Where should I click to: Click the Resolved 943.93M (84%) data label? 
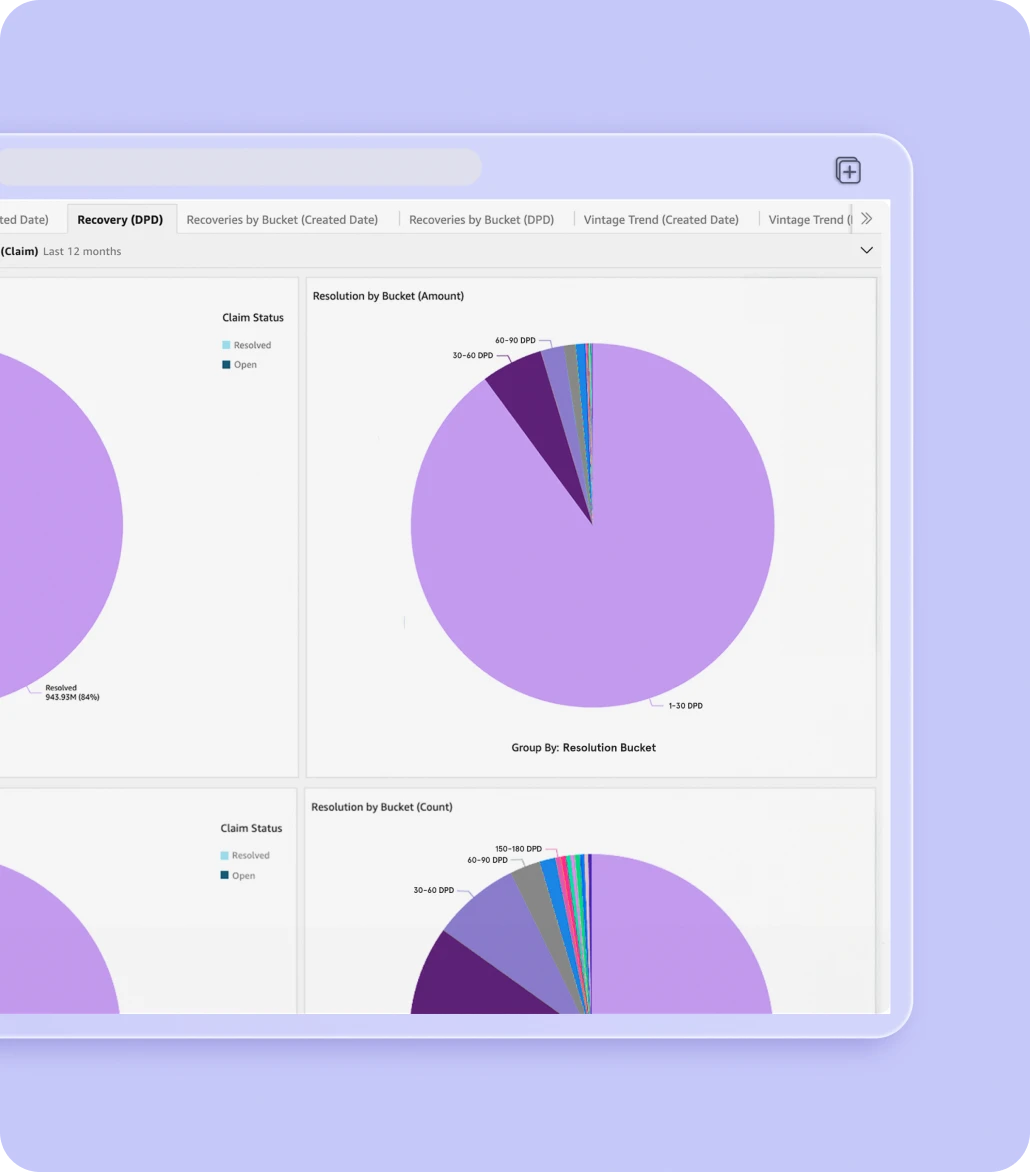click(x=72, y=692)
